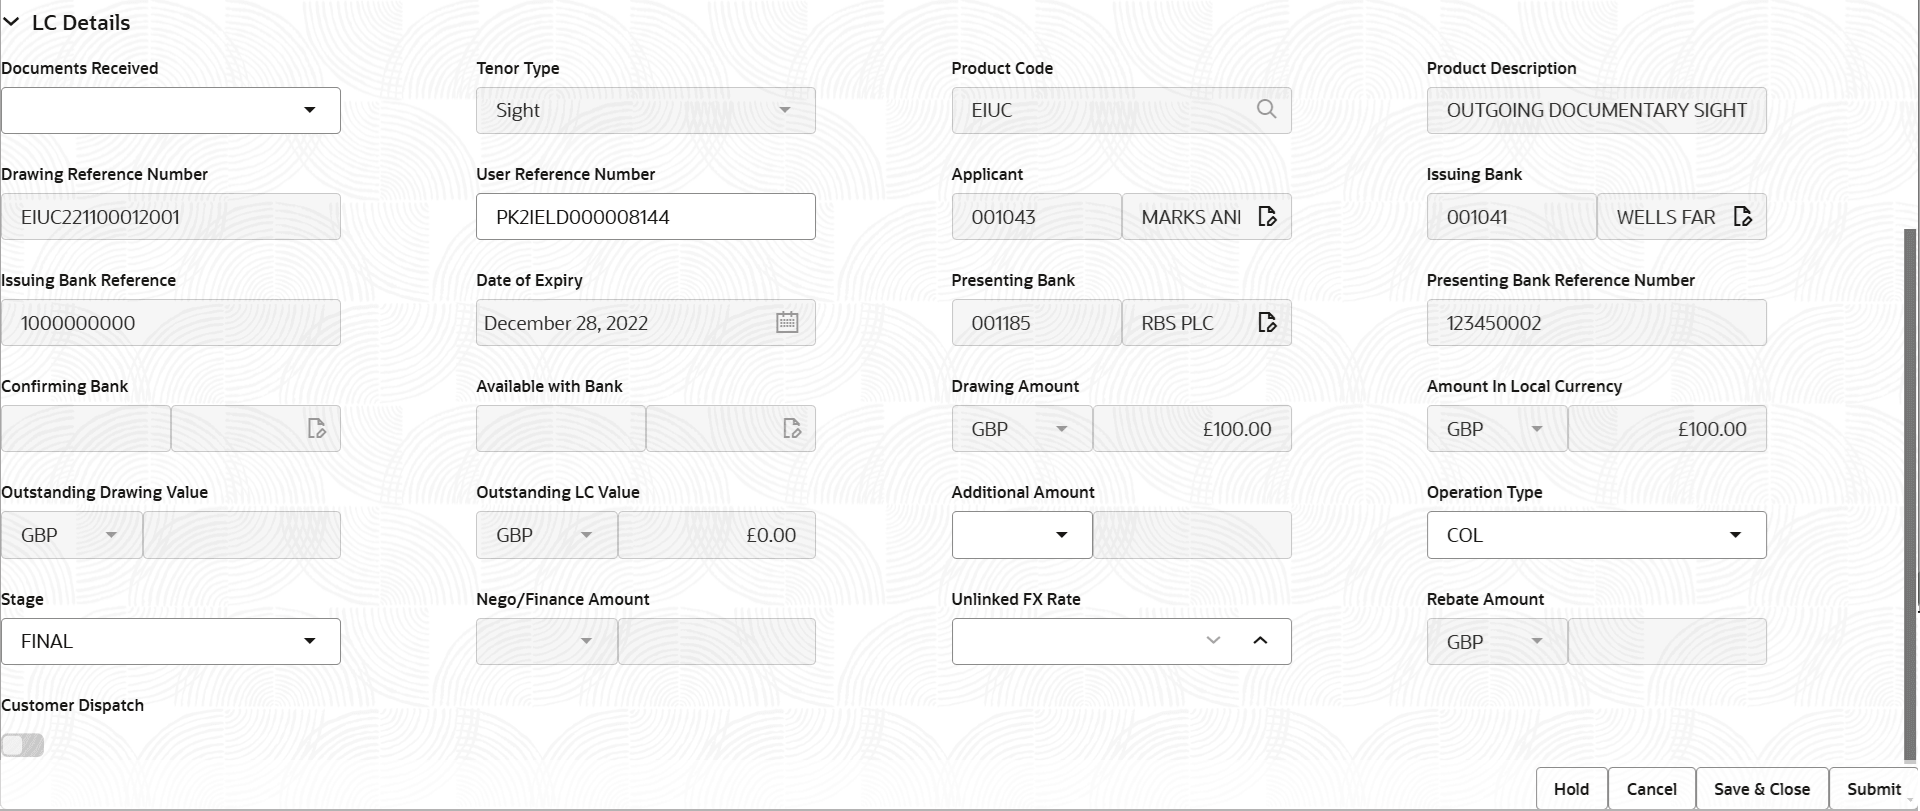Screen dimensions: 1920x811
Task: Open the Date of Expiry calendar picker
Action: pyautogui.click(x=787, y=322)
